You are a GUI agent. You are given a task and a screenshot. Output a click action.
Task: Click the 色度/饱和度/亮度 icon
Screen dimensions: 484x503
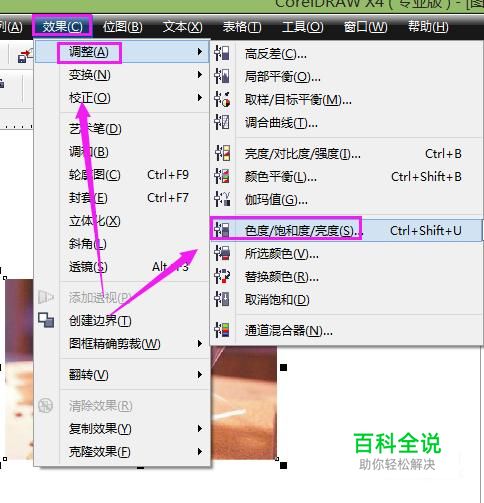(x=222, y=230)
